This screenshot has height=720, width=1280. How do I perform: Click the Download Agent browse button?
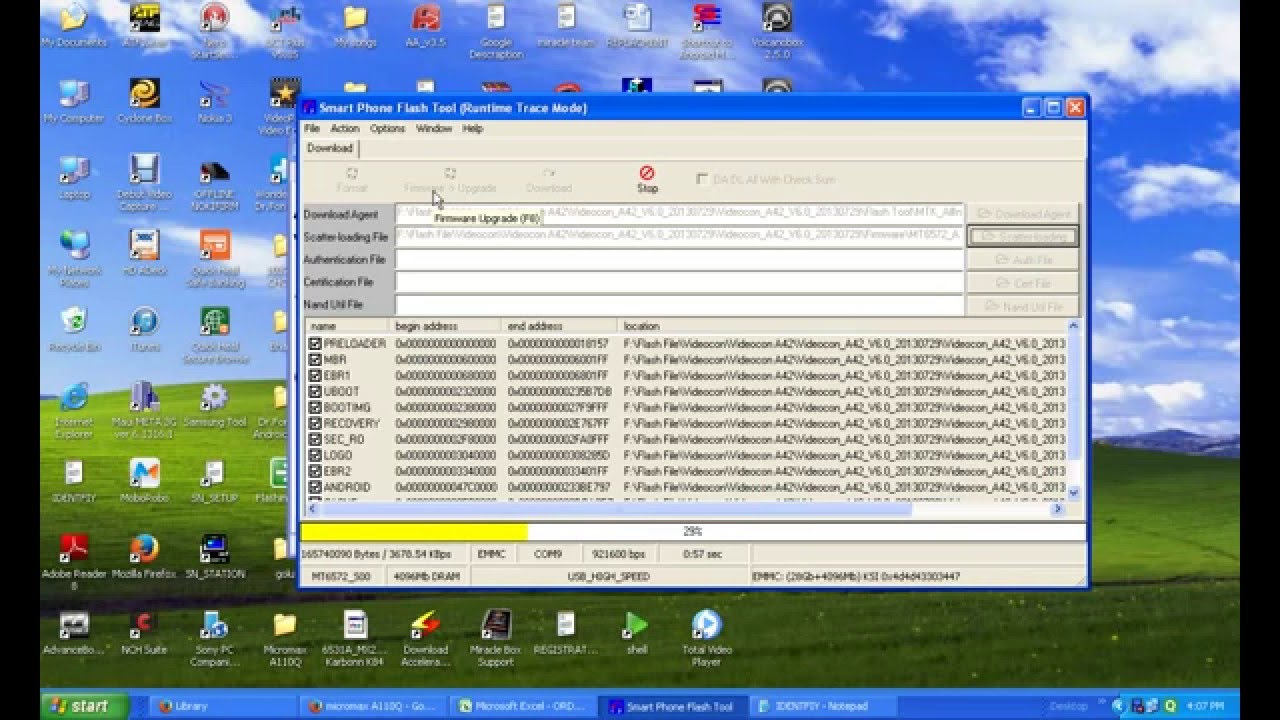point(1023,214)
